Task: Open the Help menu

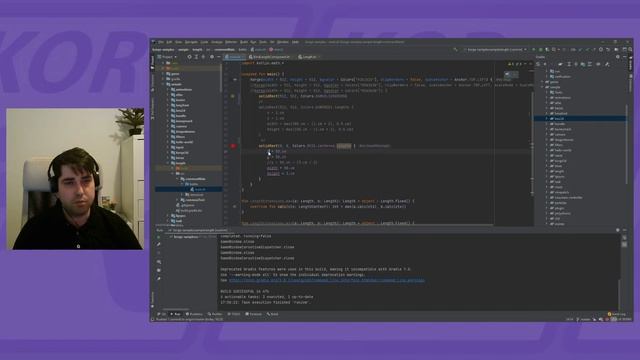Action: (295, 42)
